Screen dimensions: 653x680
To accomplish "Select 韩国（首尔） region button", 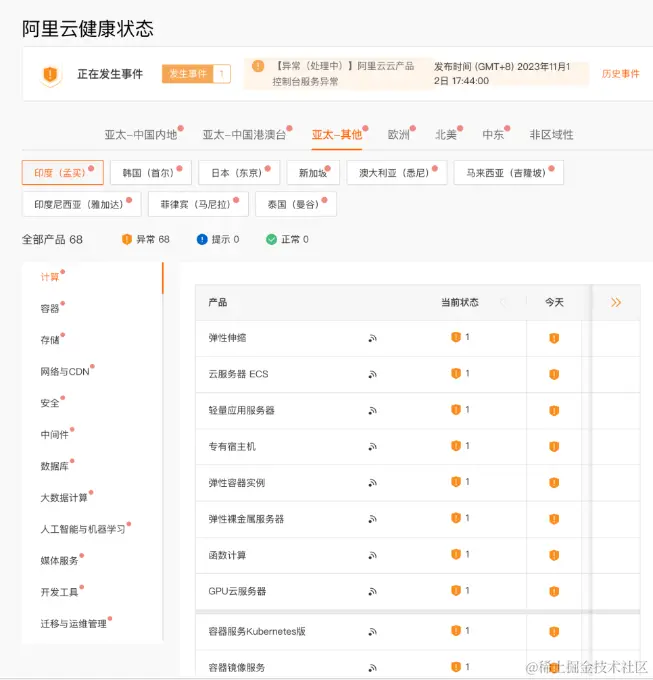I will pyautogui.click(x=151, y=173).
